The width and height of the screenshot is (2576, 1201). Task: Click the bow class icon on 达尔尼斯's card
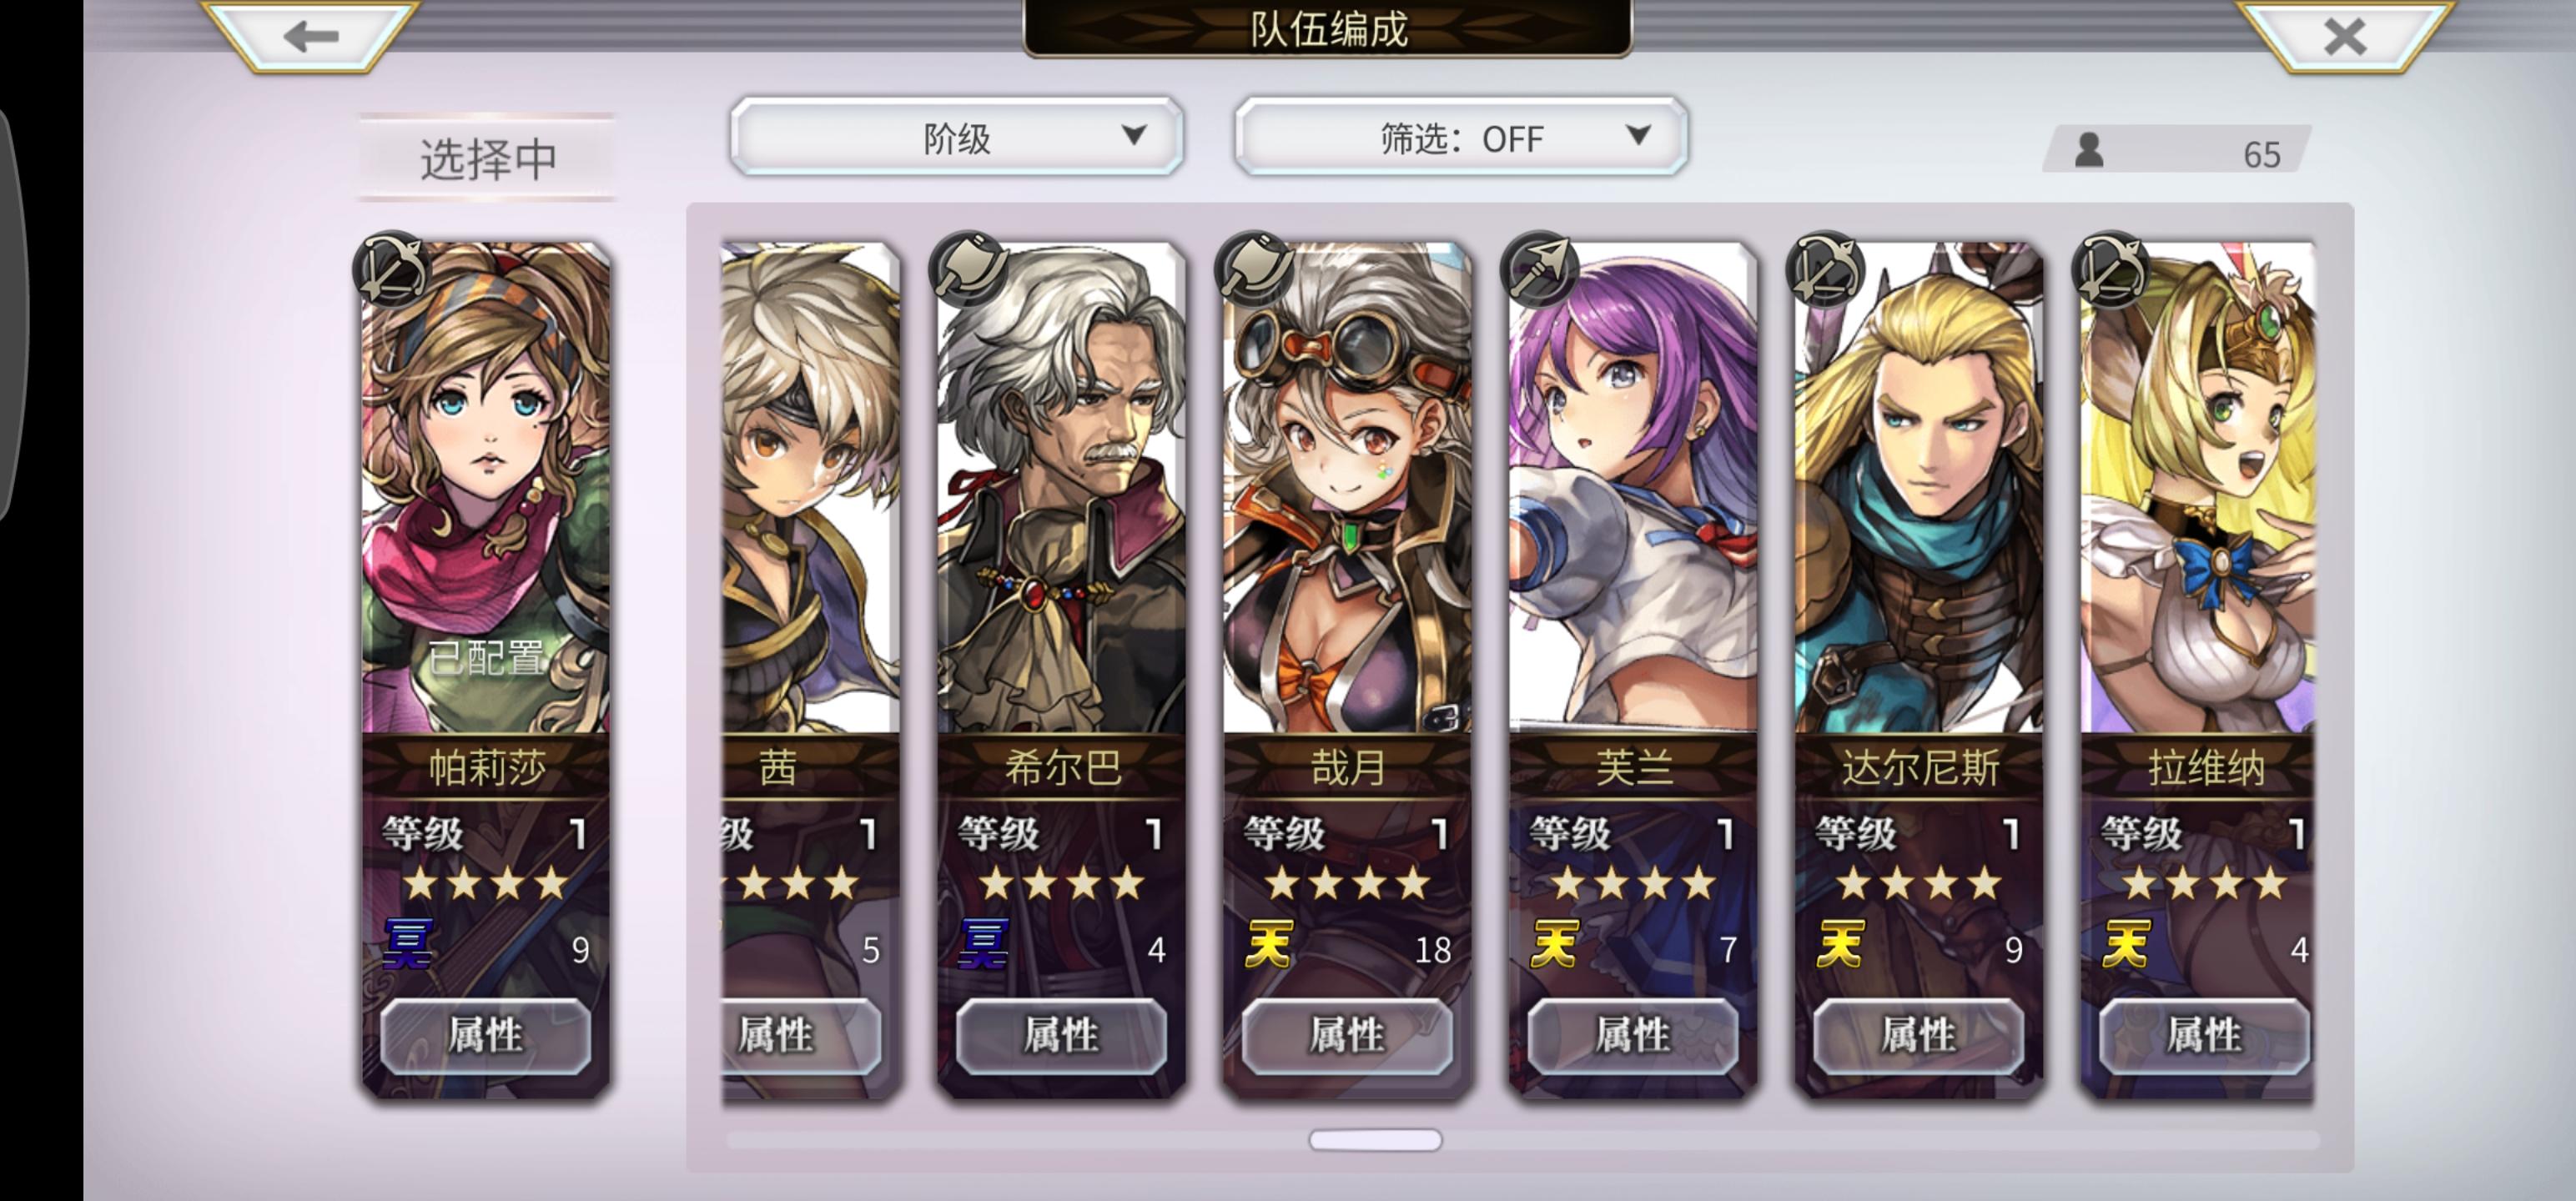(x=1825, y=268)
